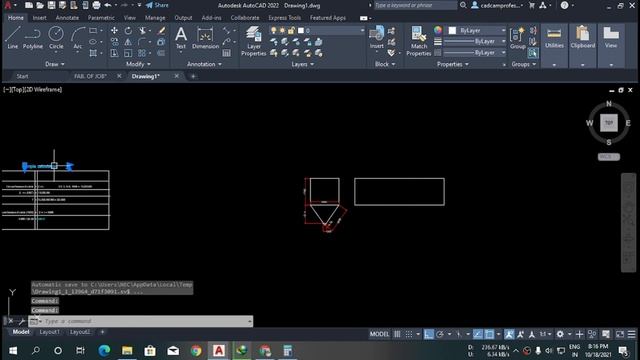Viewport: 640px width, 360px height.
Task: Click the Plot (print) icon in quick access toolbar
Action: click(96, 5)
